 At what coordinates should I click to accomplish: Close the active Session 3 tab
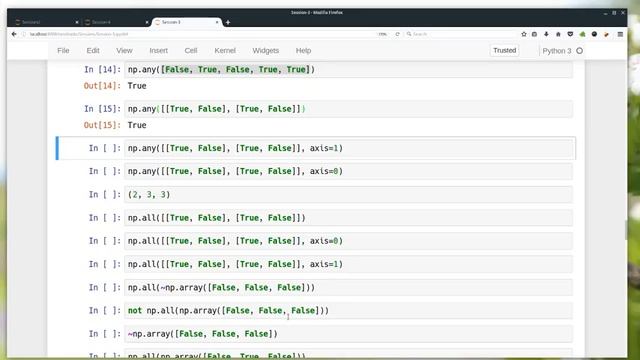tap(217, 22)
